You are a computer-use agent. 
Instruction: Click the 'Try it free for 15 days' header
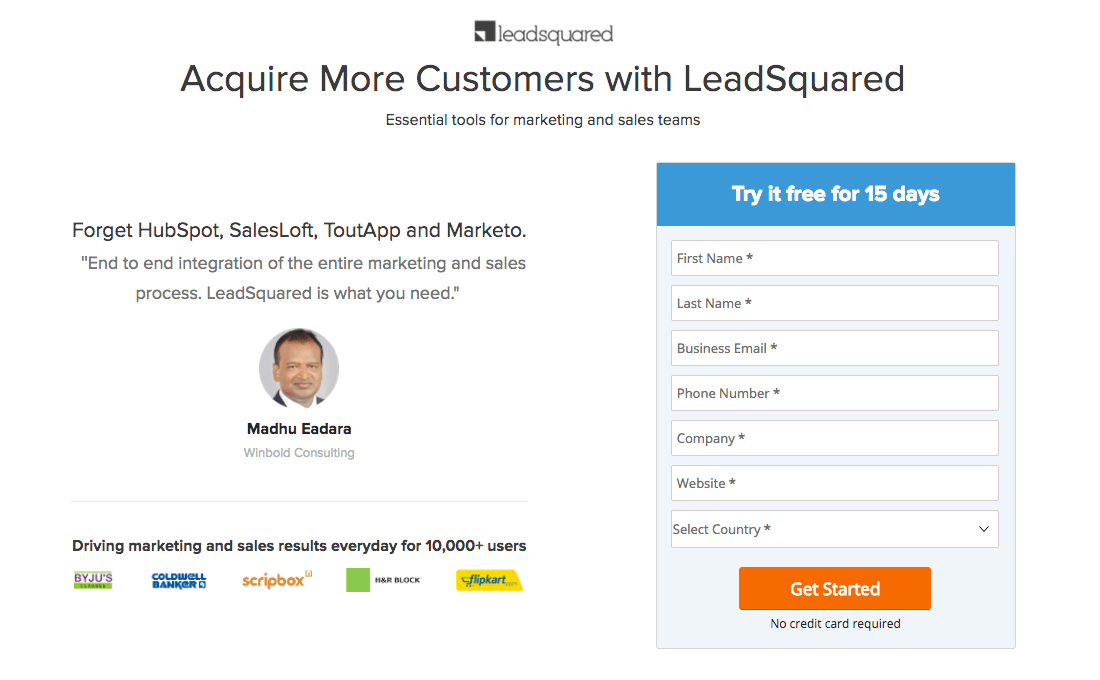pos(835,193)
